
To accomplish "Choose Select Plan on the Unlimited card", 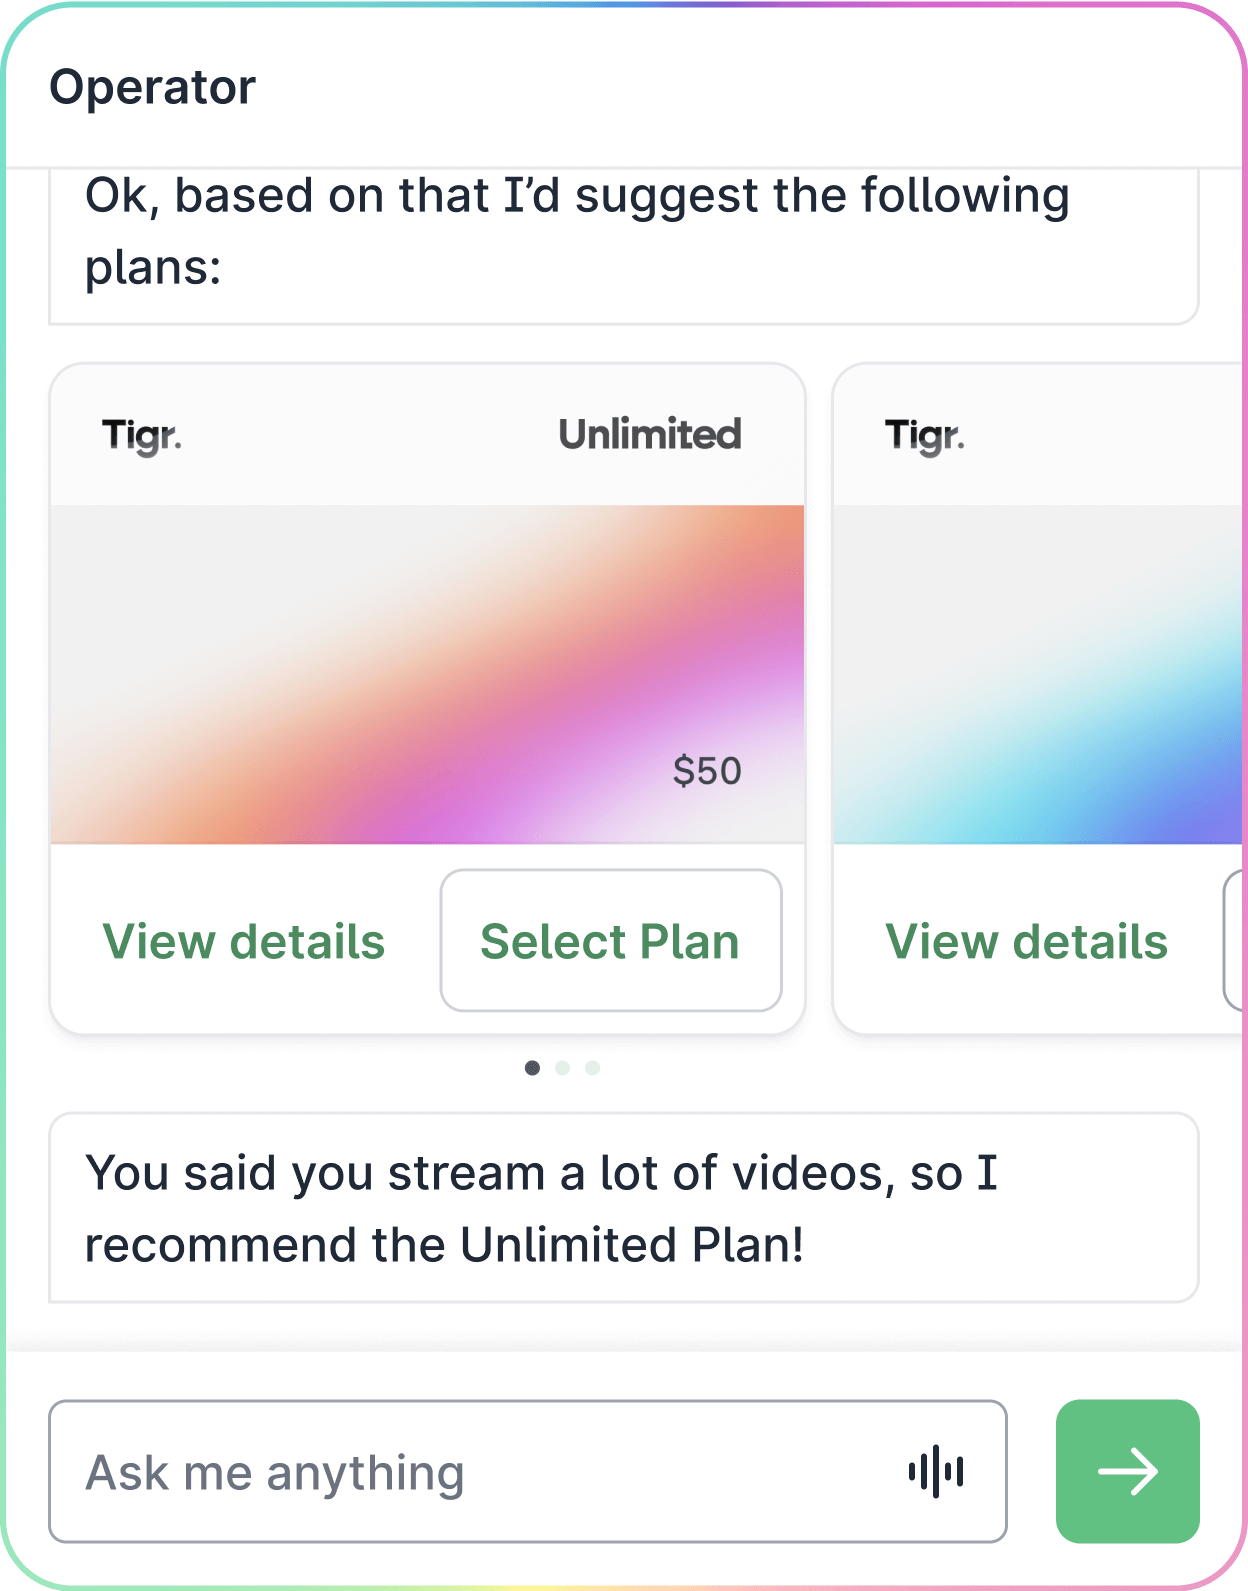I will [610, 941].
